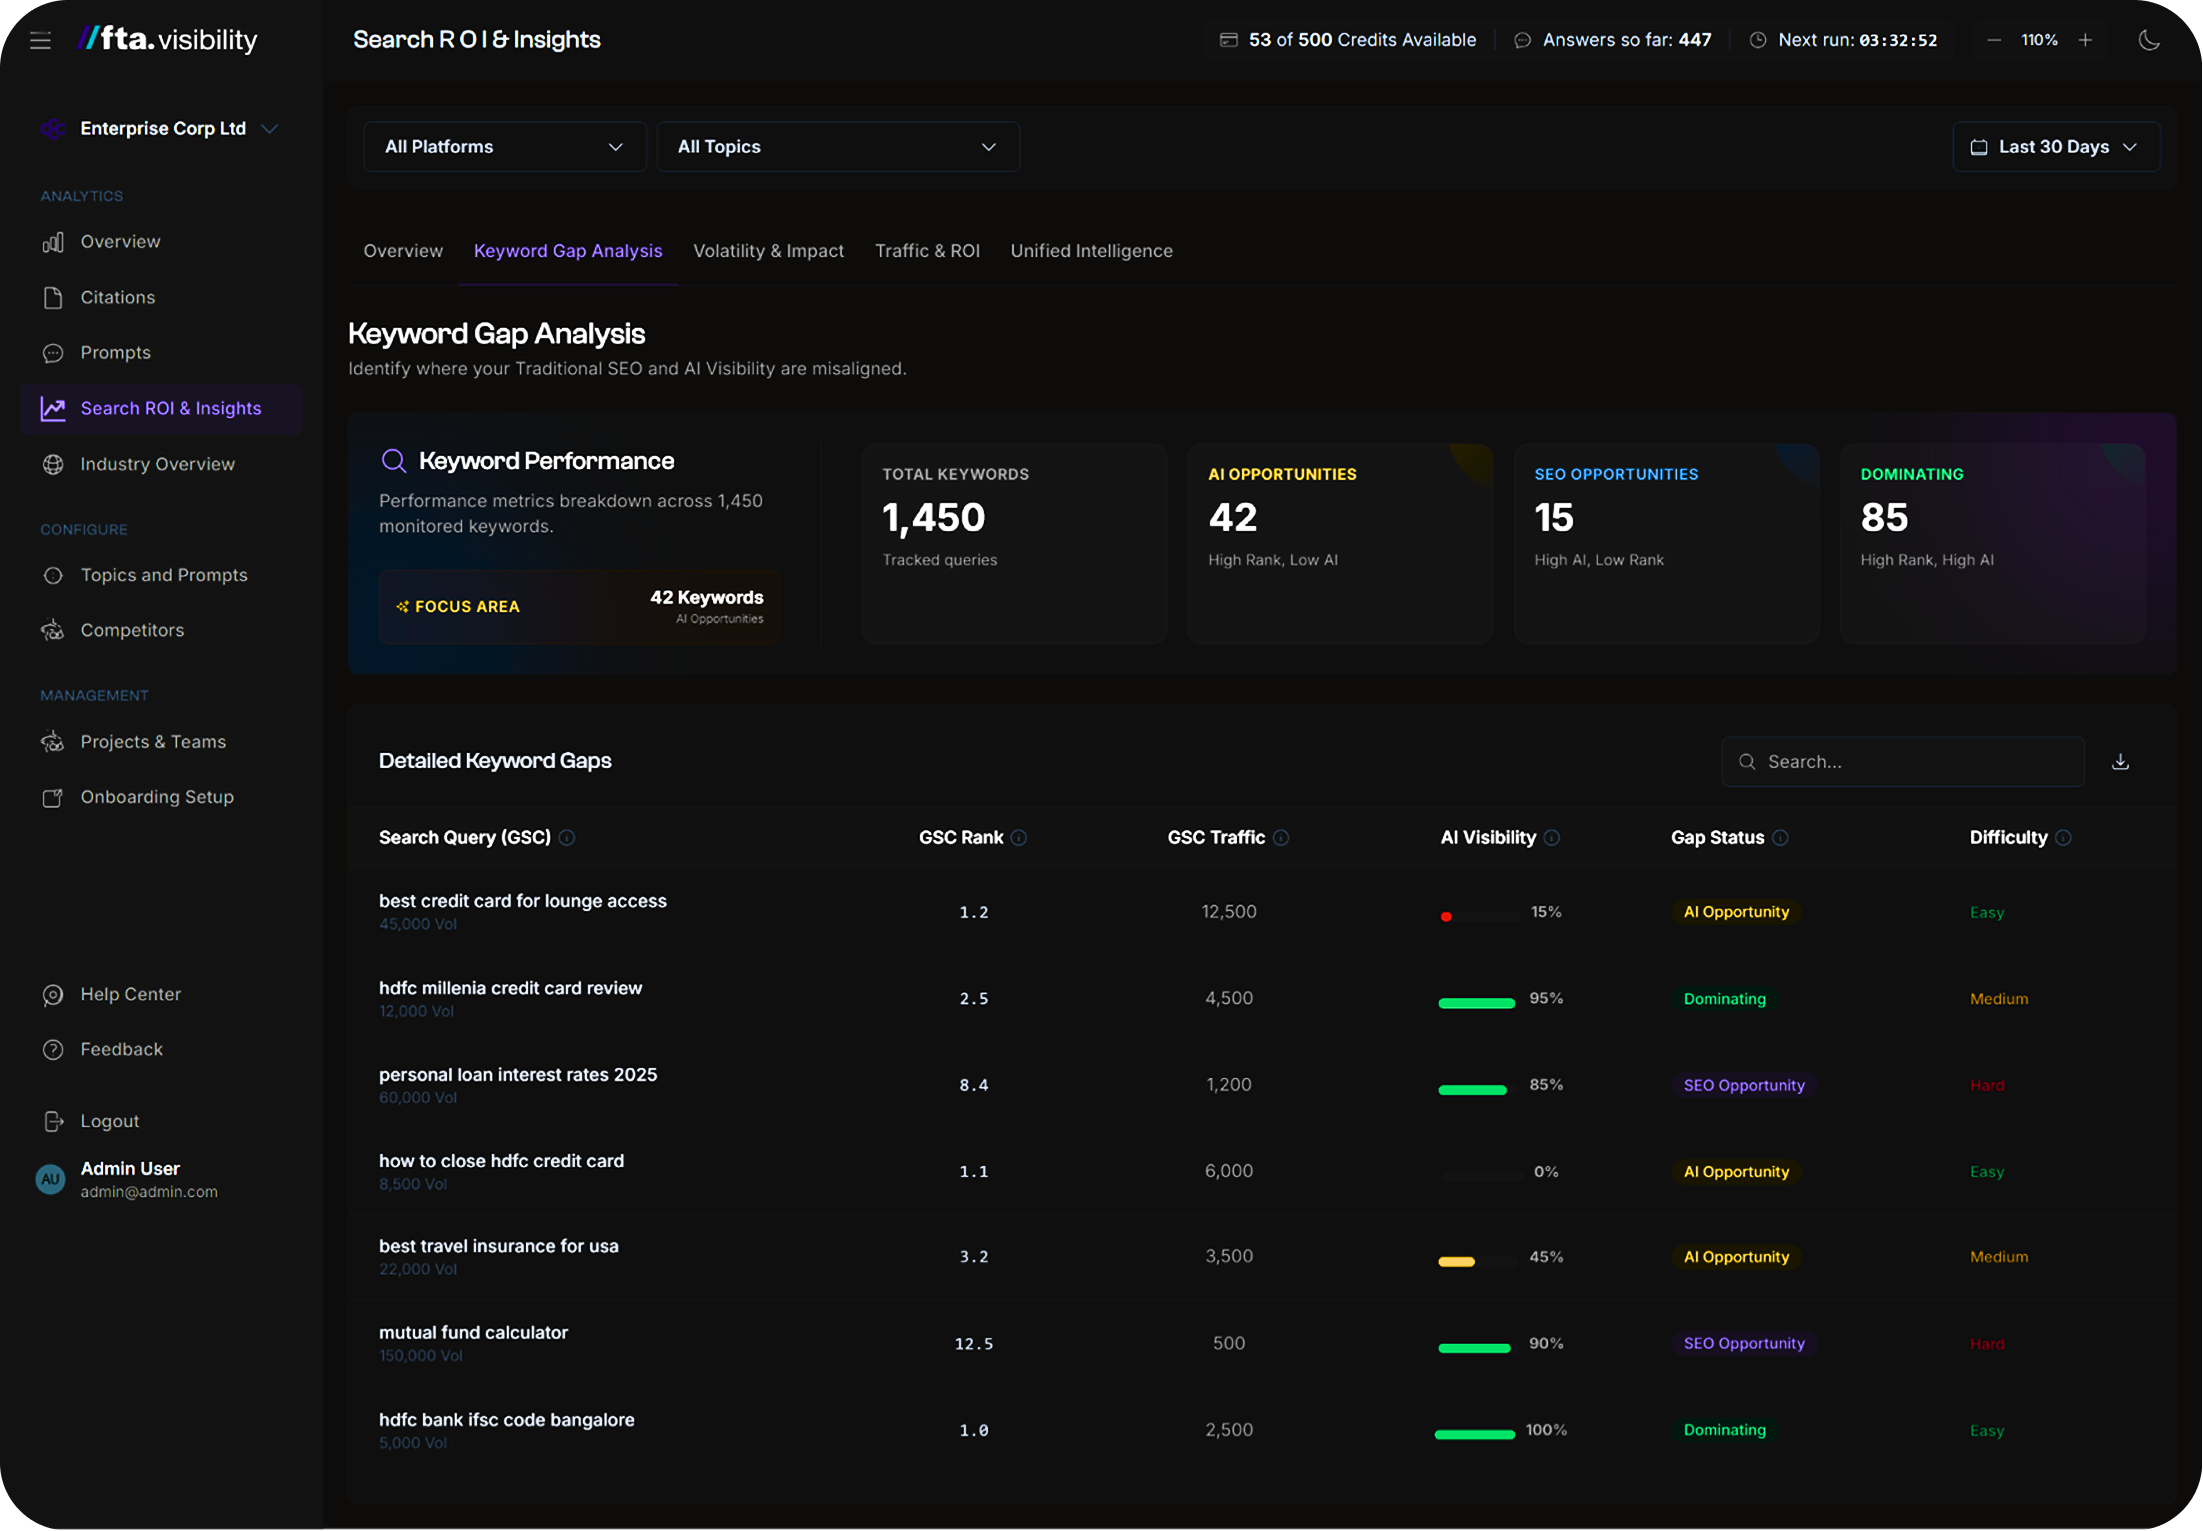Expand the All Topics dropdown
Image resolution: width=2203 pixels, height=1531 pixels.
tap(838, 147)
